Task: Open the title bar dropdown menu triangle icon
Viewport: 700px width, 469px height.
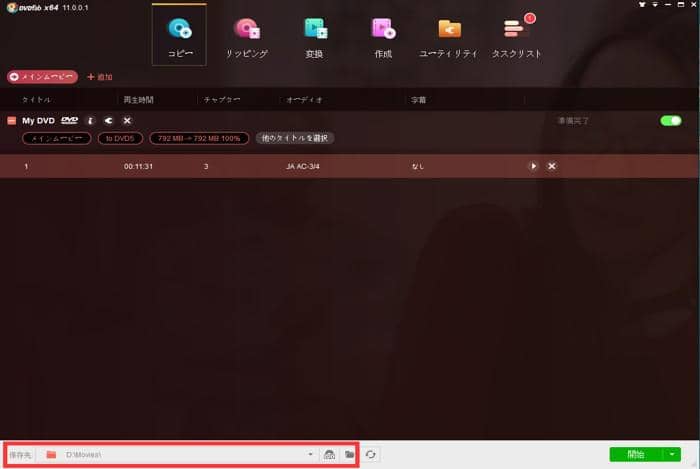Action: click(x=655, y=4)
